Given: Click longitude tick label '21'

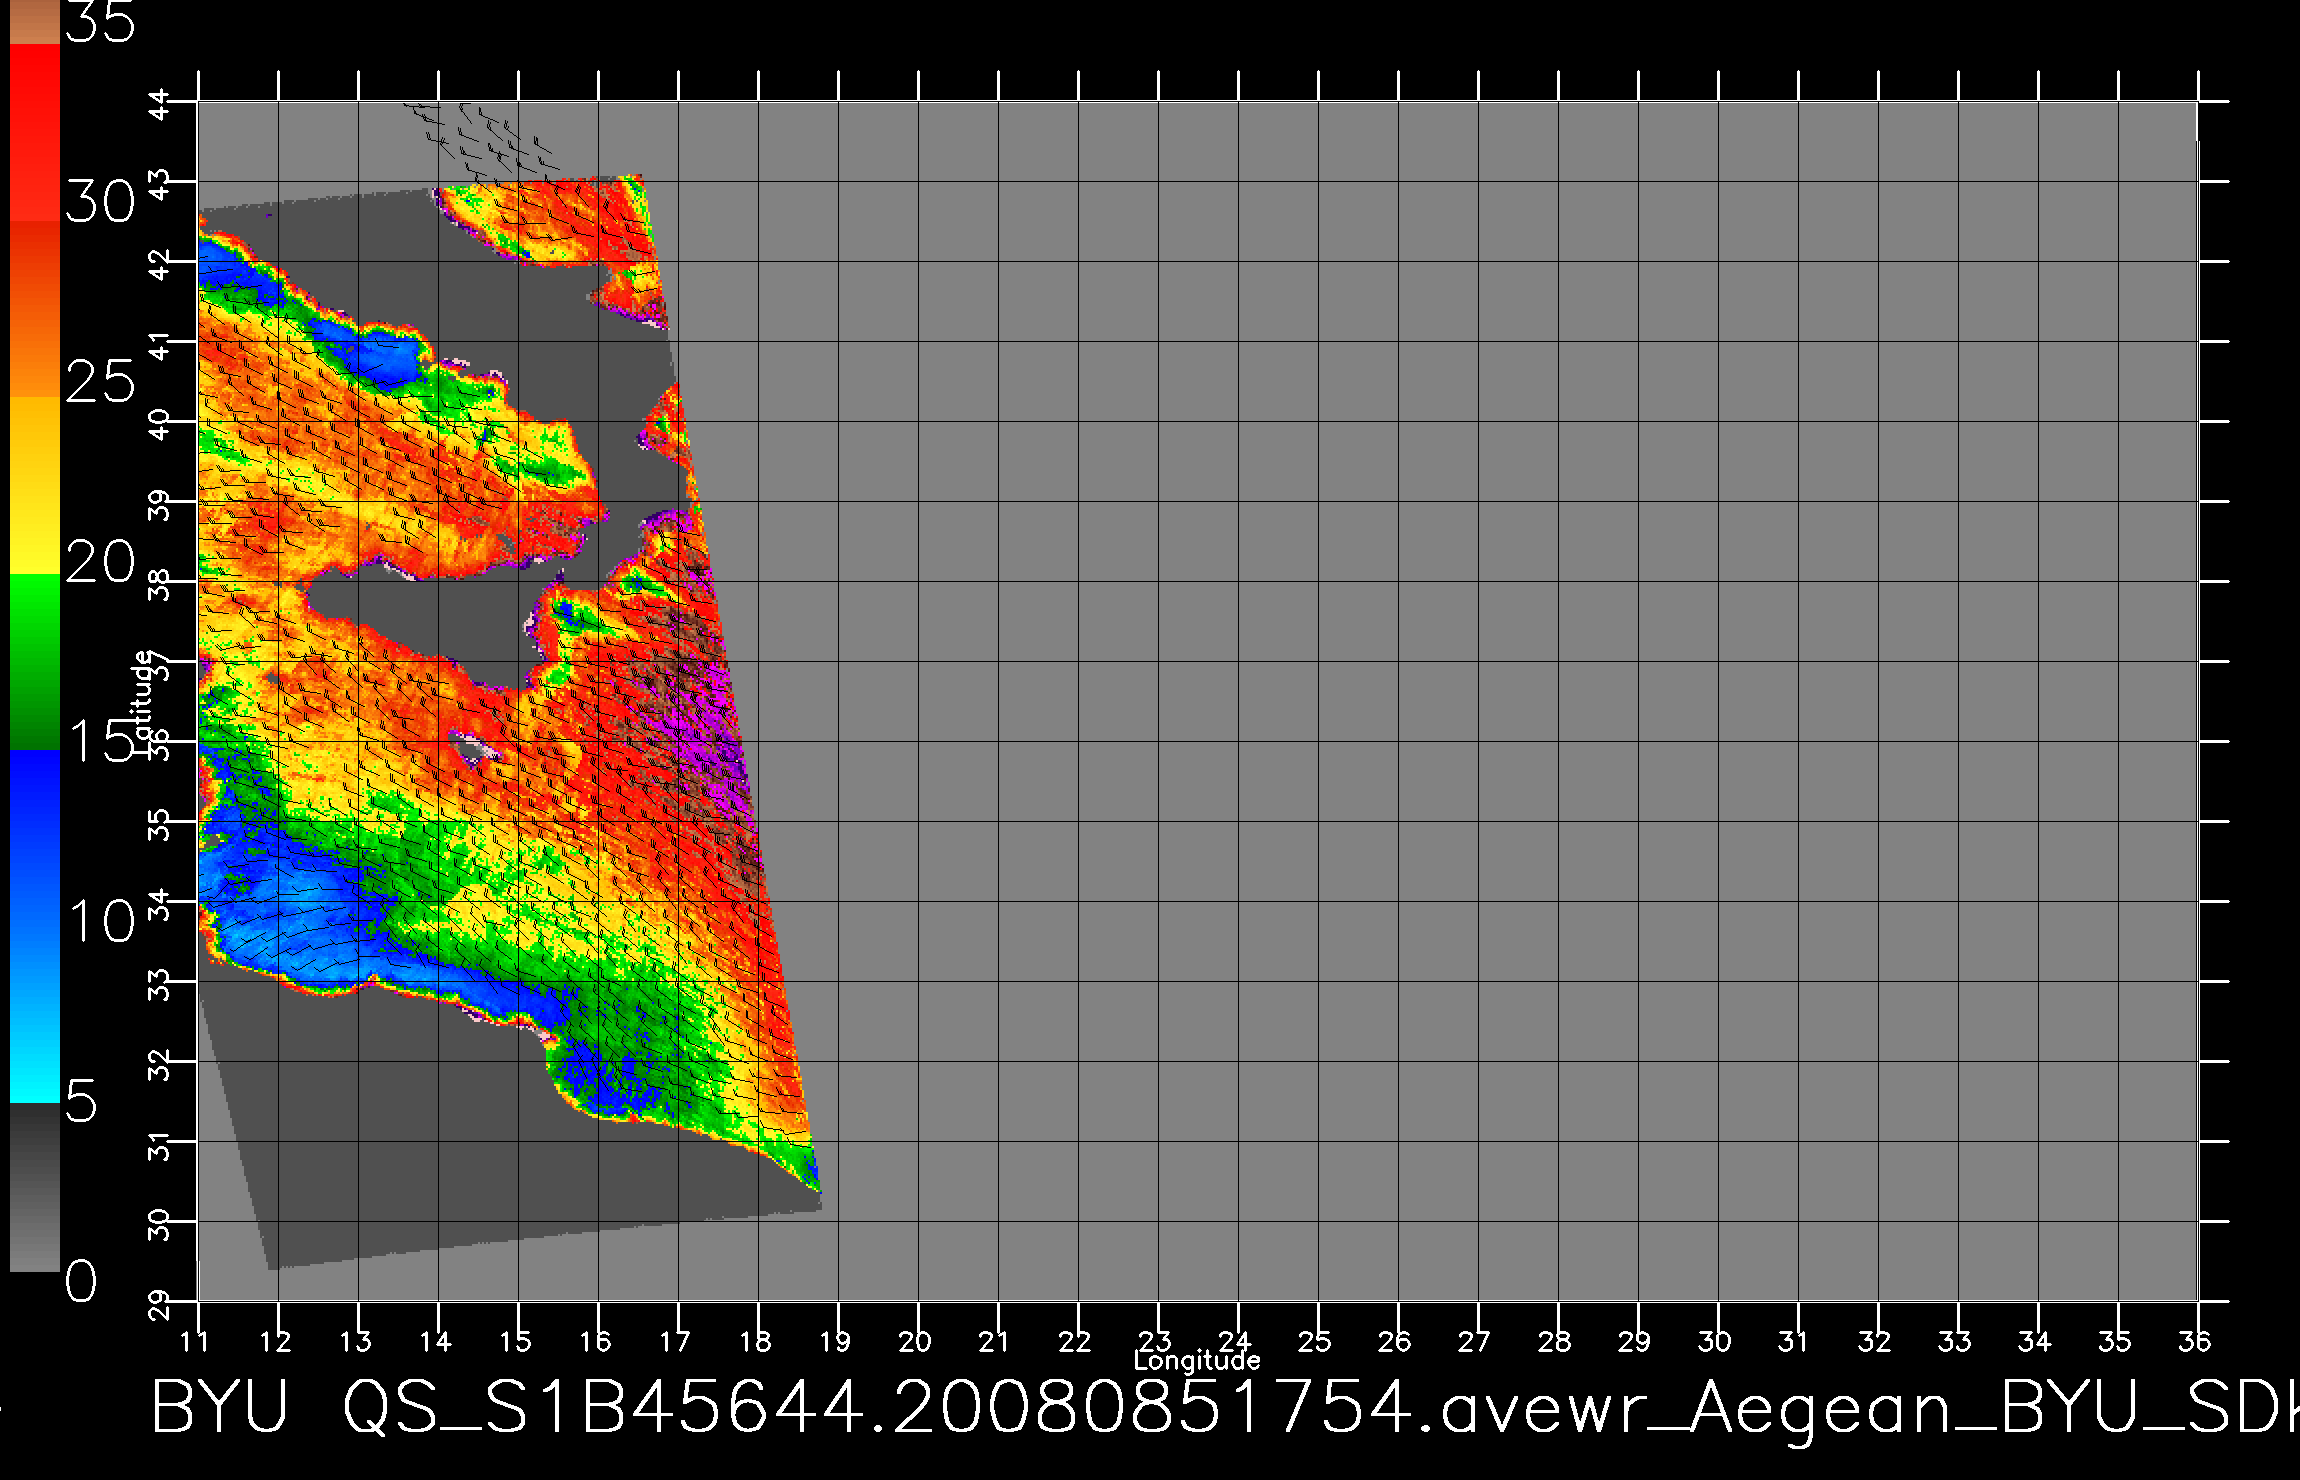Looking at the screenshot, I should click(994, 1340).
